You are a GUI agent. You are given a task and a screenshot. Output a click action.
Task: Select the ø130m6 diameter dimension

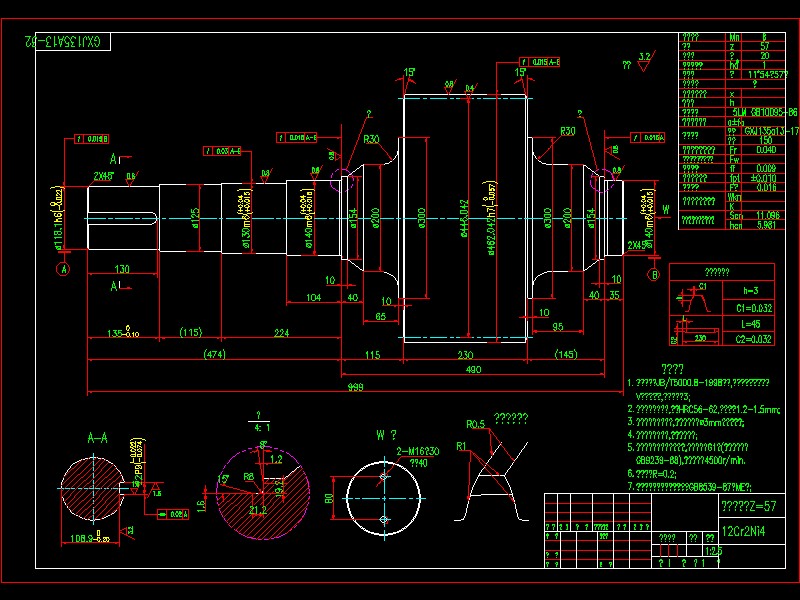[247, 219]
